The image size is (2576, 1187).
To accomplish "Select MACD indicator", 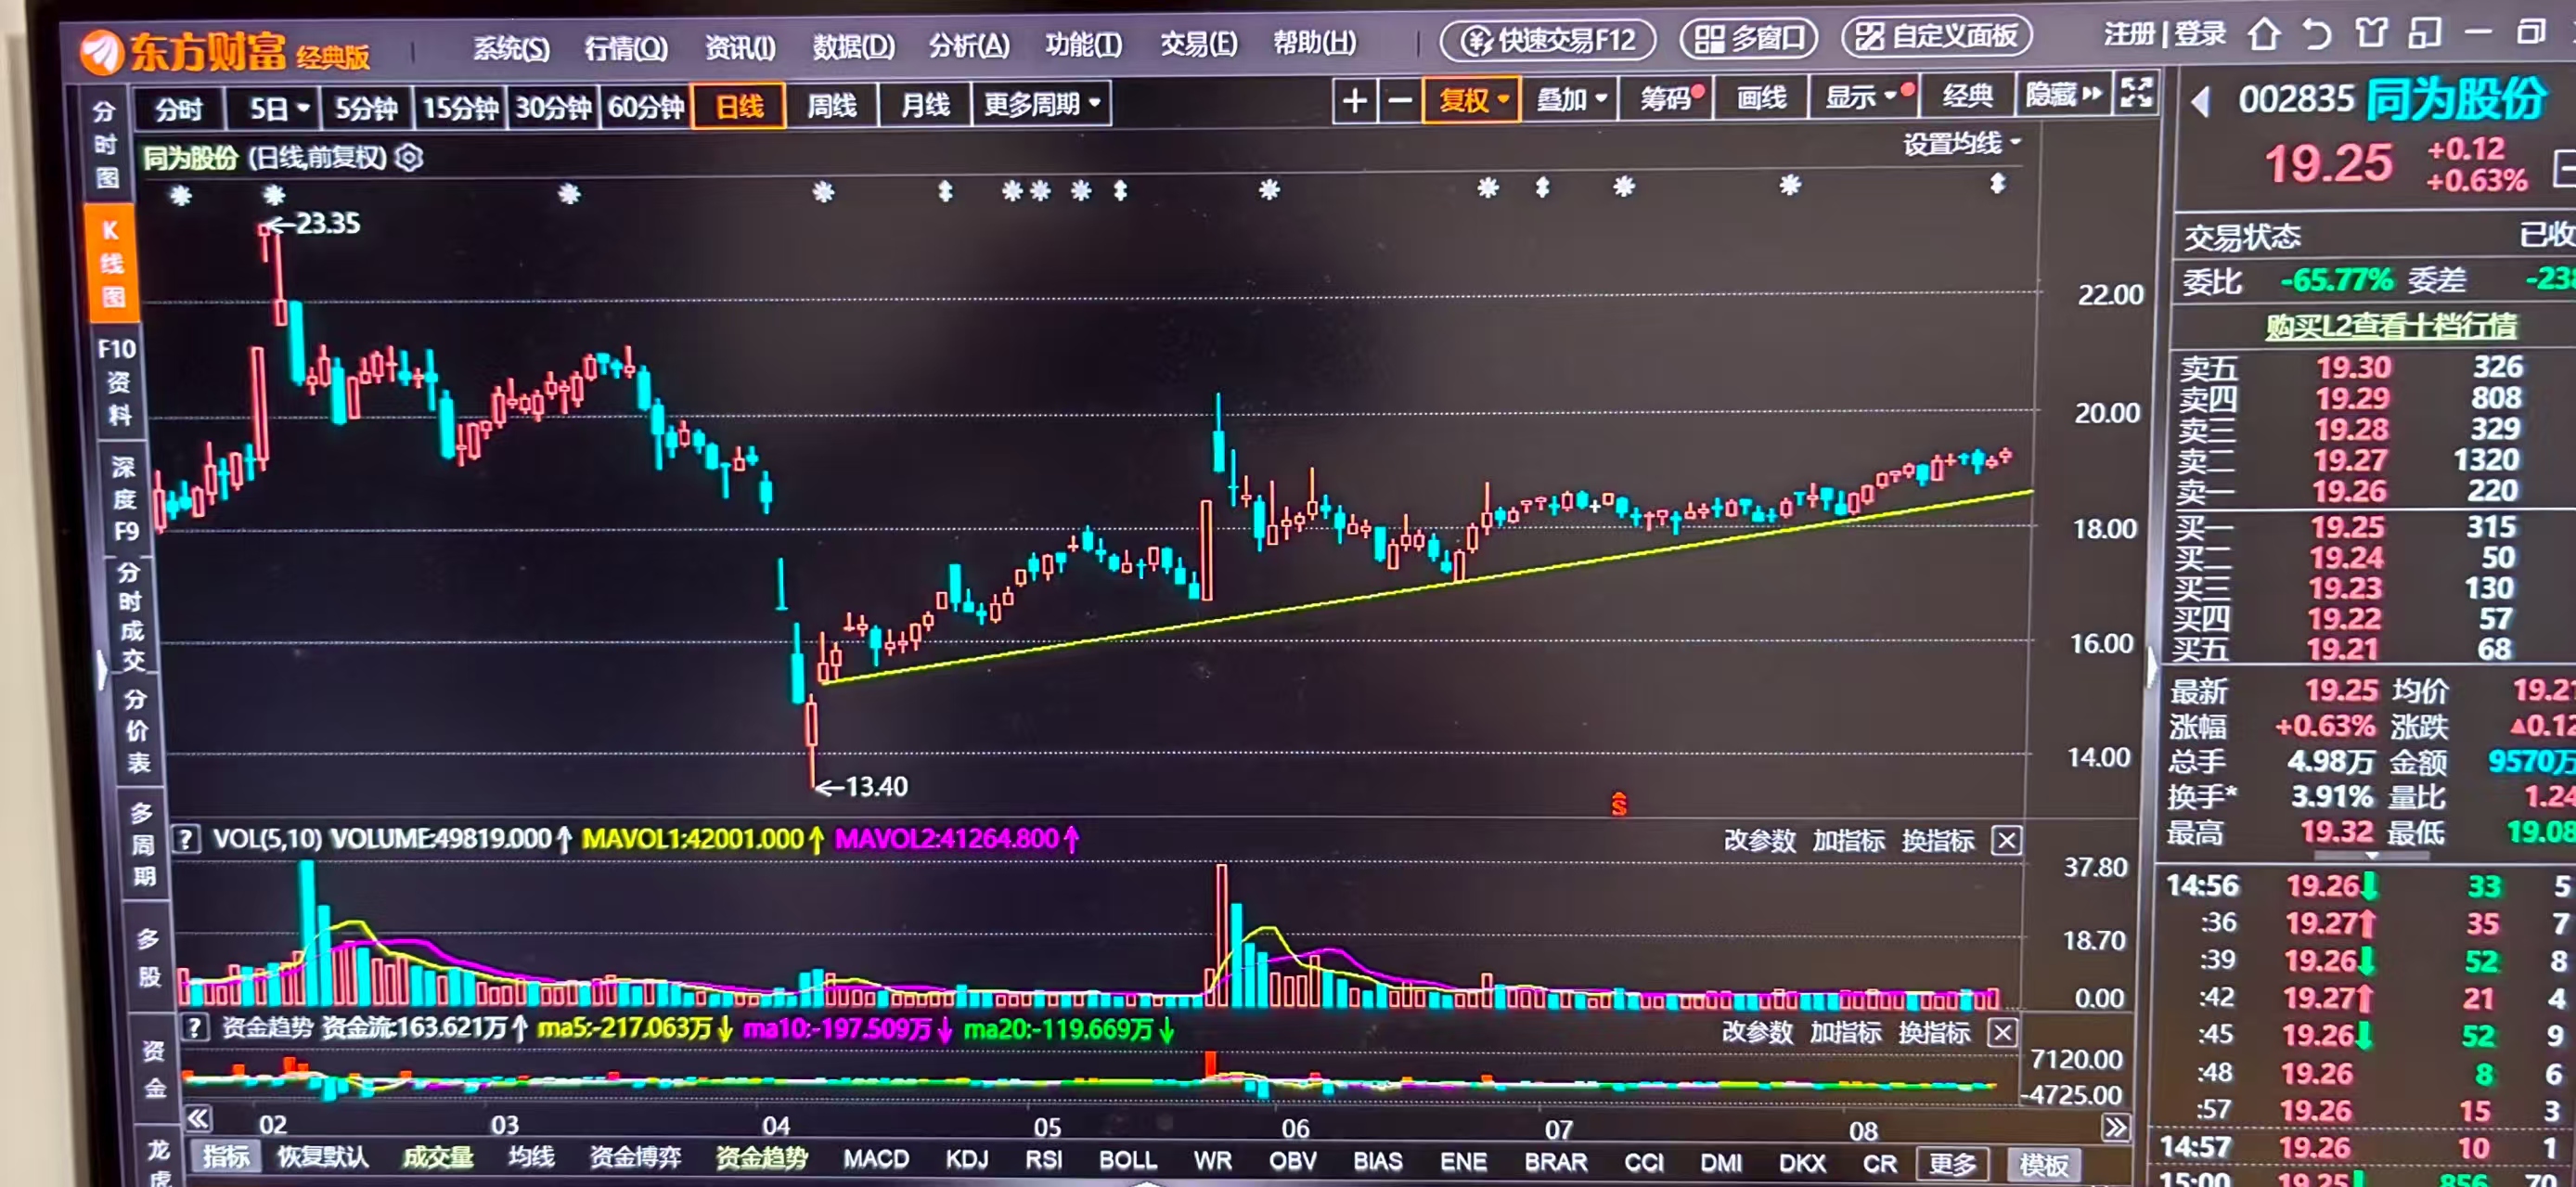I will coord(876,1159).
